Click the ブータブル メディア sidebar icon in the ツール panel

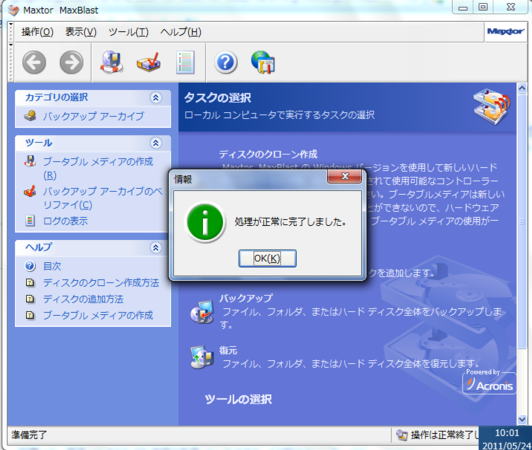30,161
